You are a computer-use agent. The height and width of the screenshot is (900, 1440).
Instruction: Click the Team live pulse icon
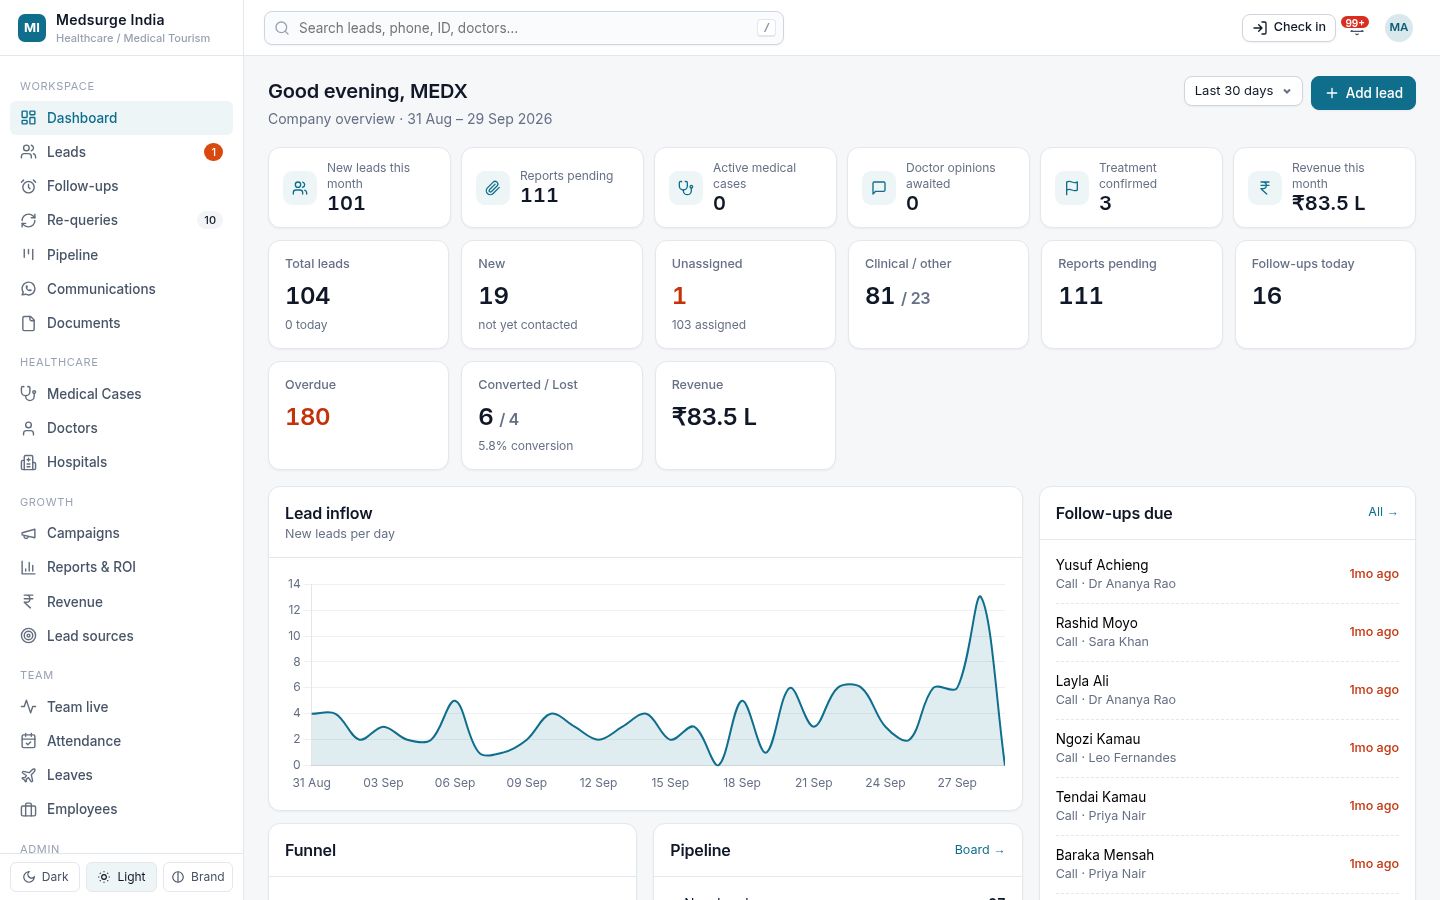tap(28, 707)
